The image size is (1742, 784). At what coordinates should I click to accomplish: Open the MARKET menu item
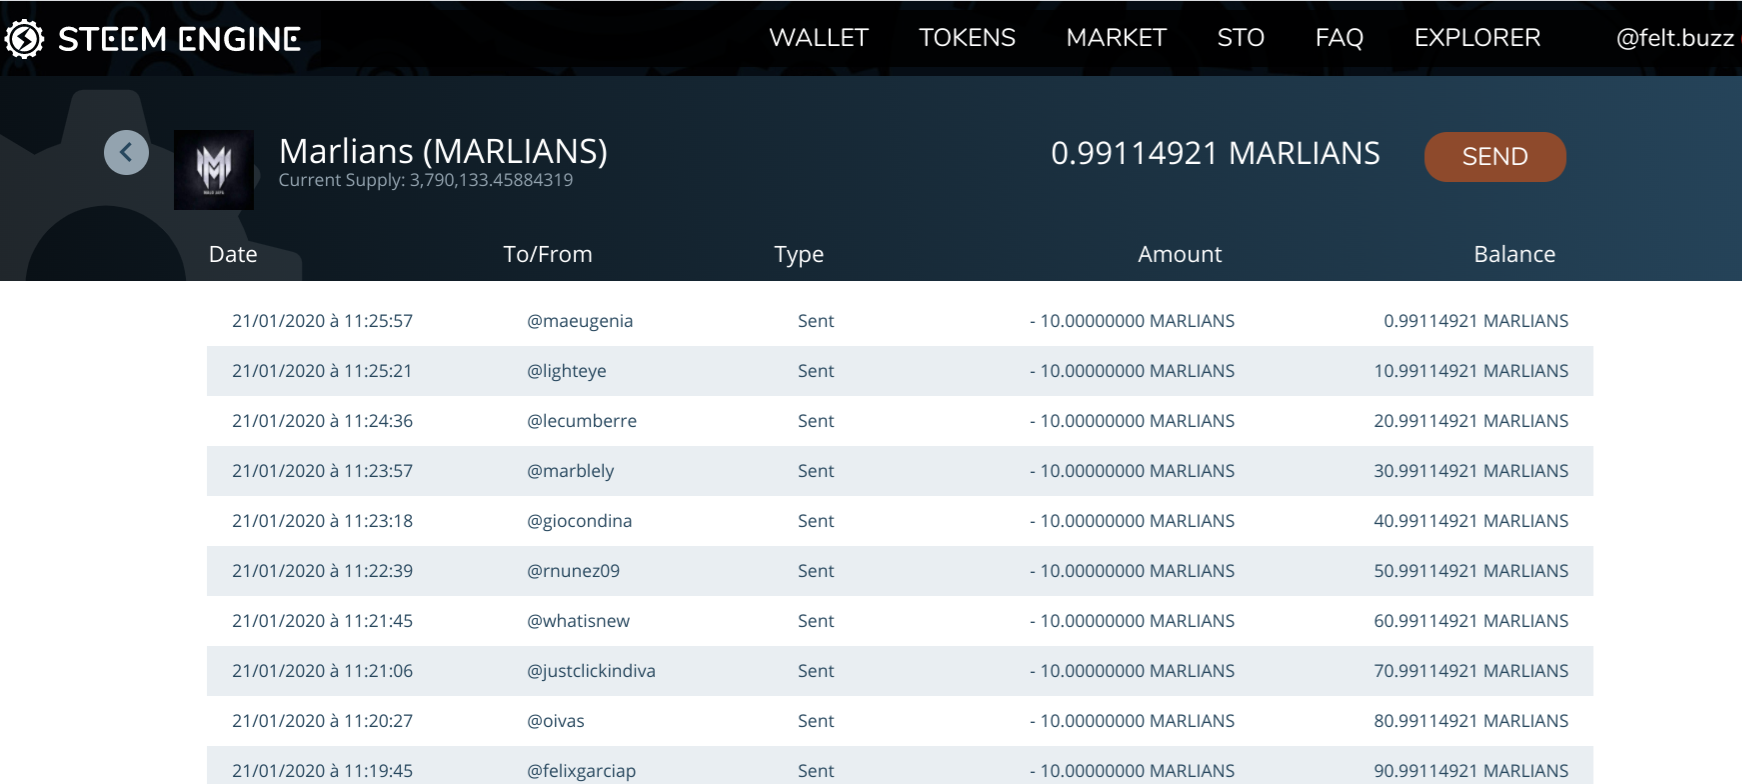[x=1116, y=38]
